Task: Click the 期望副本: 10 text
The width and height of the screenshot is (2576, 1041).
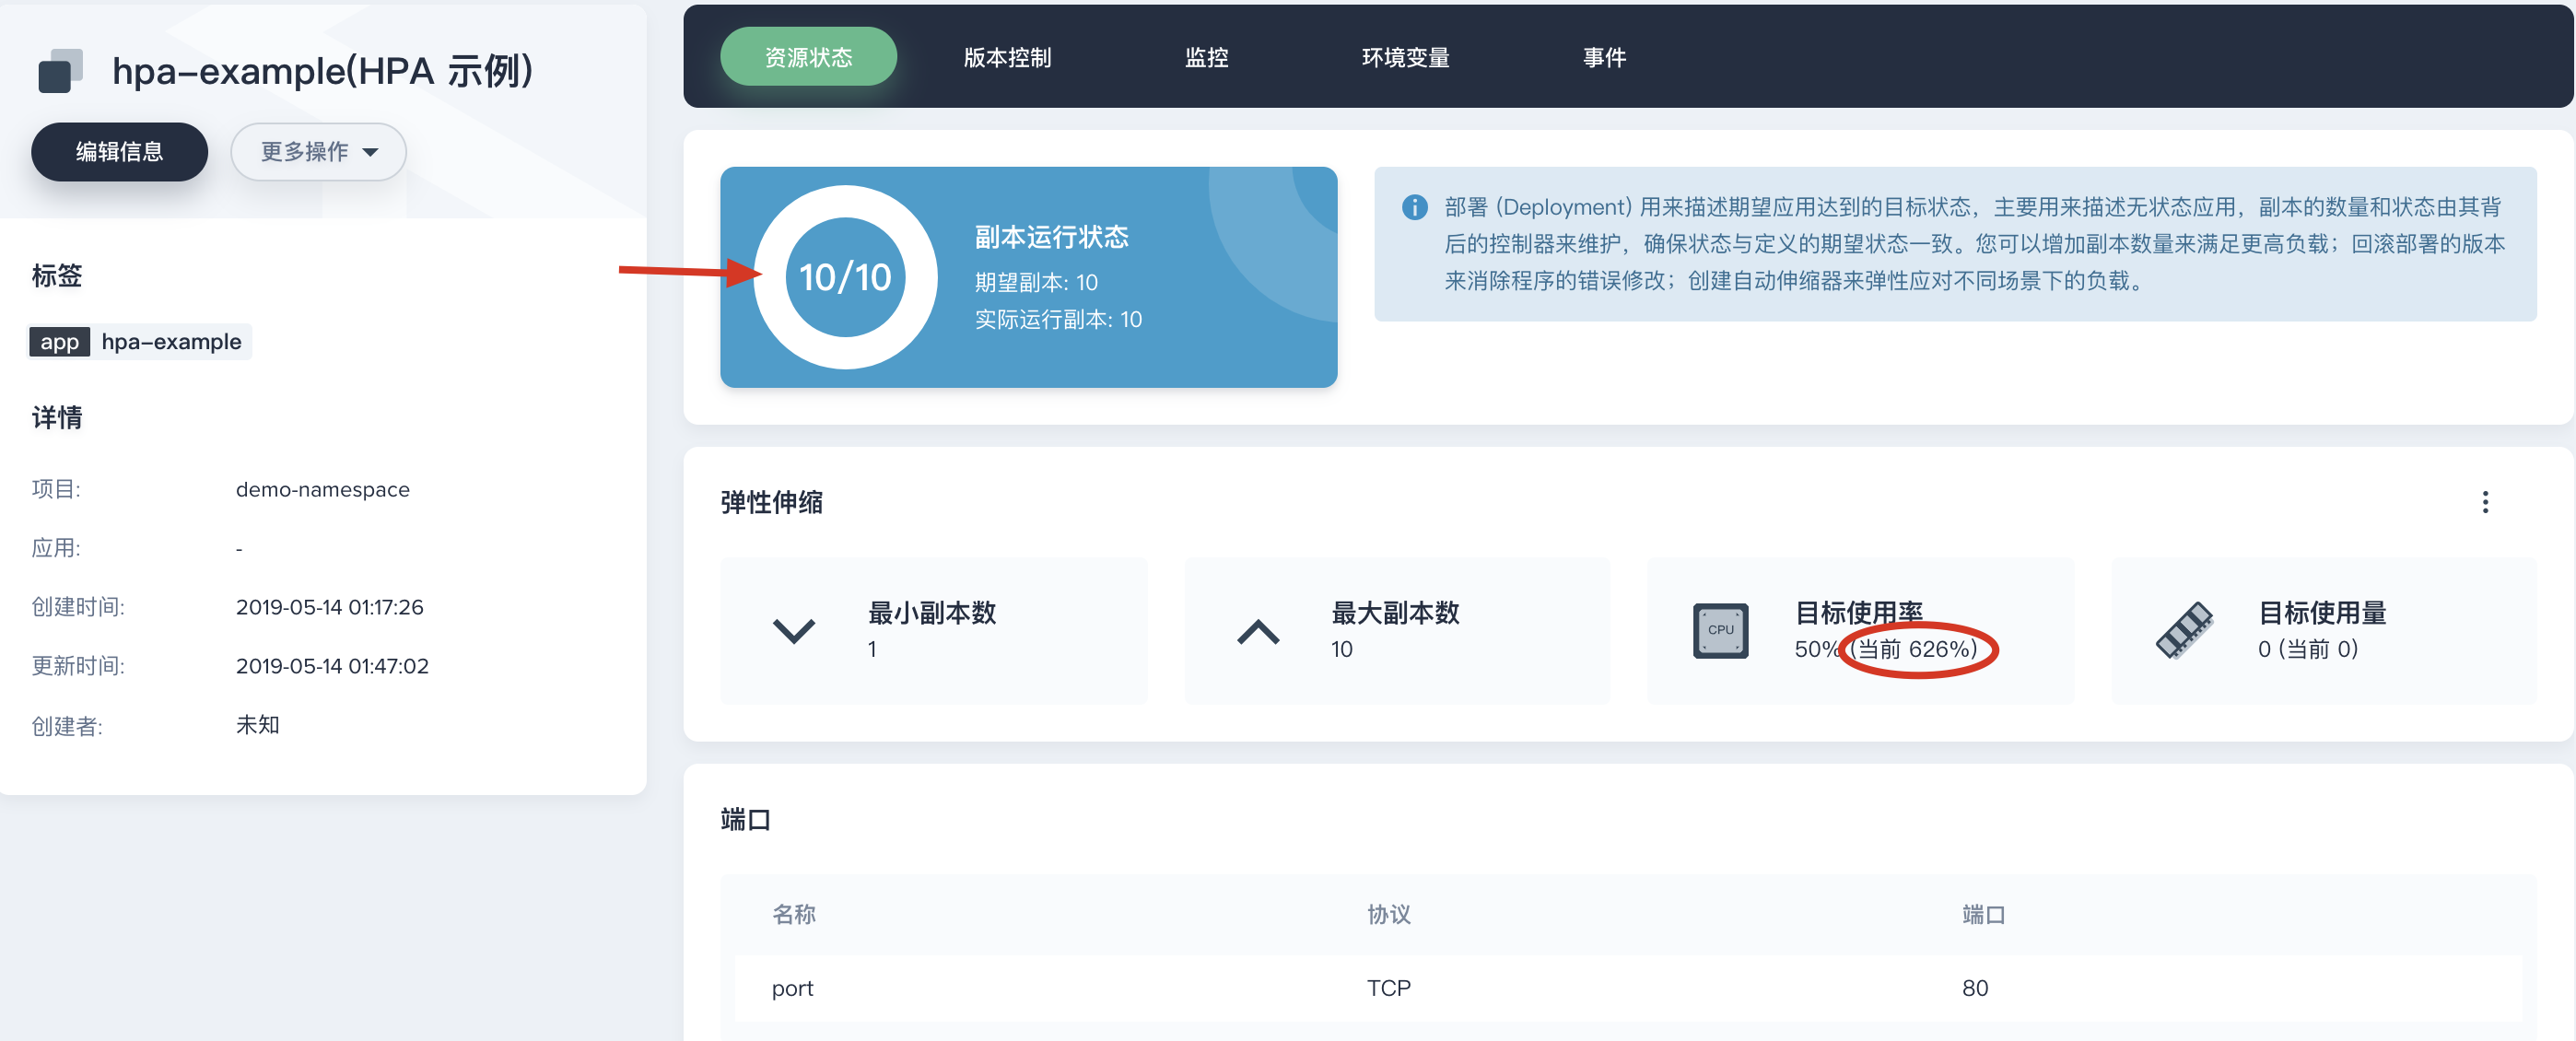Action: (1036, 283)
